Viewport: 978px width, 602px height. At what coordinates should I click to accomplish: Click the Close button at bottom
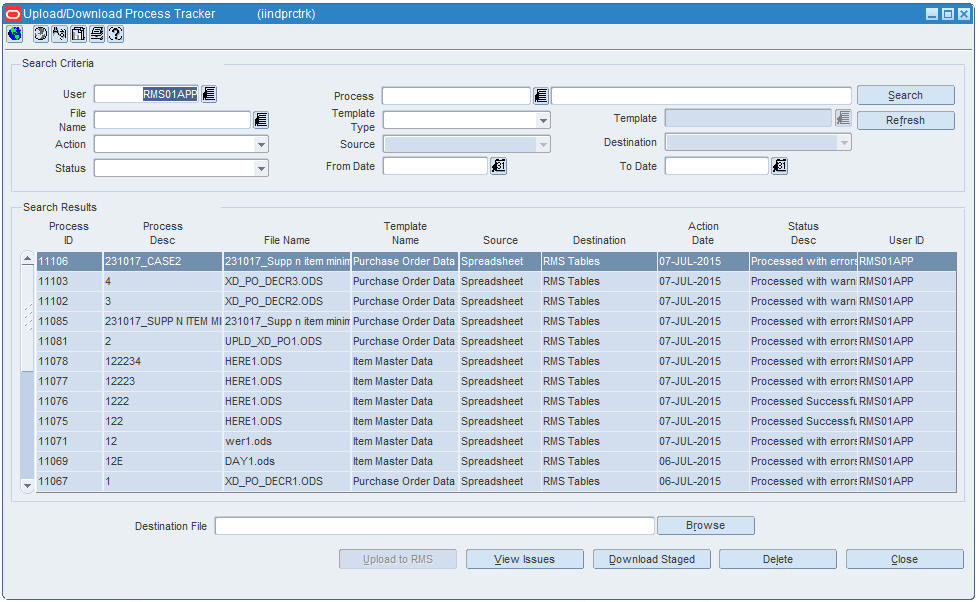coord(904,559)
